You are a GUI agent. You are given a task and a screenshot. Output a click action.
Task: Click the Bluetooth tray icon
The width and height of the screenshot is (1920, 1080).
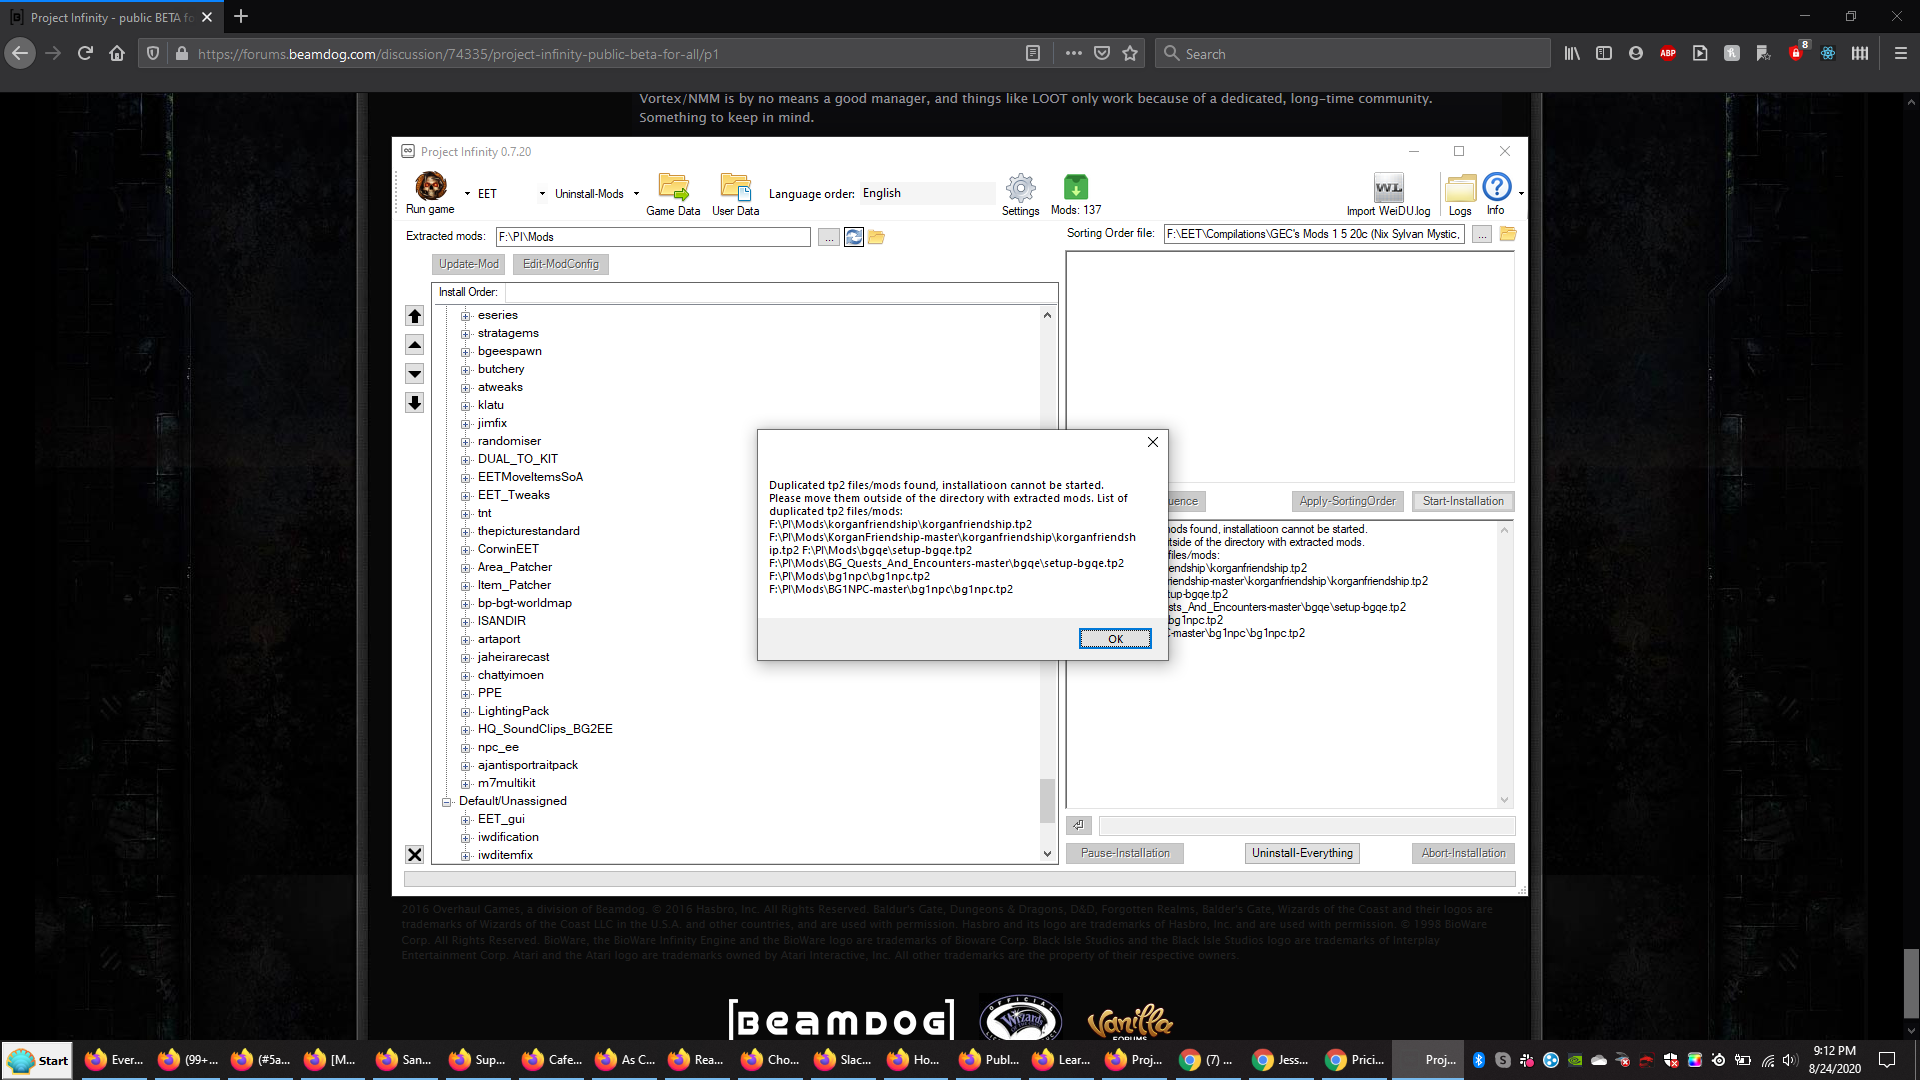click(1479, 1060)
